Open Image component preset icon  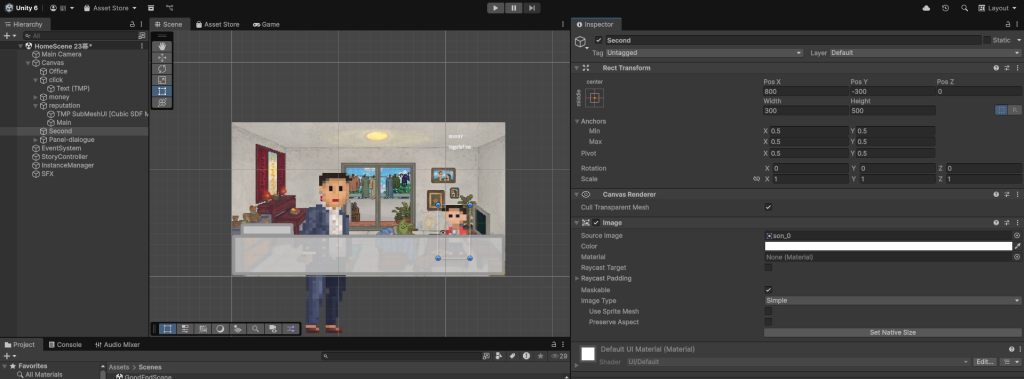pos(1007,222)
